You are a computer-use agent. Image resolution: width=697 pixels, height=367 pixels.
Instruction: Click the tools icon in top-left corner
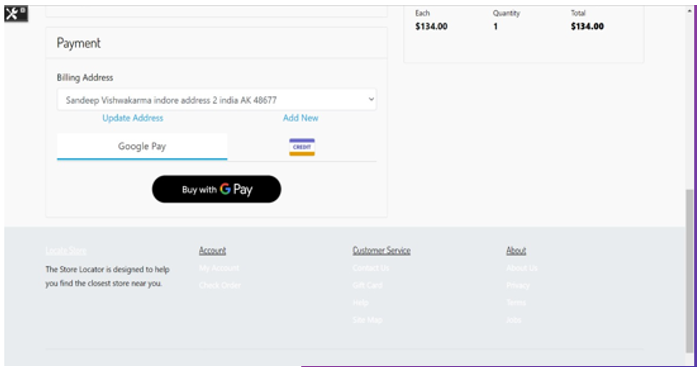pyautogui.click(x=16, y=13)
